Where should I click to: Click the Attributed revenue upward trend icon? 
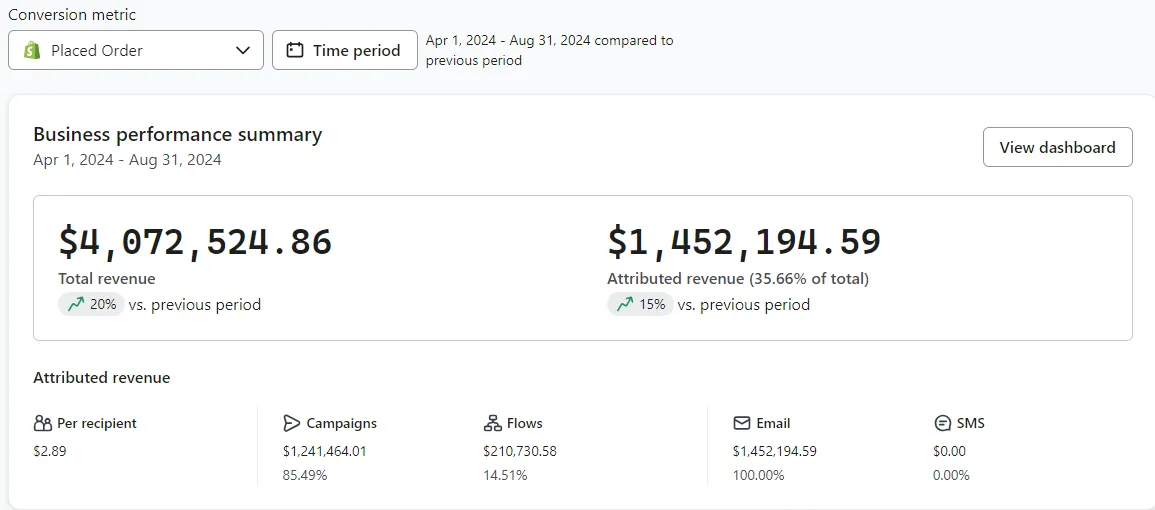tap(624, 305)
